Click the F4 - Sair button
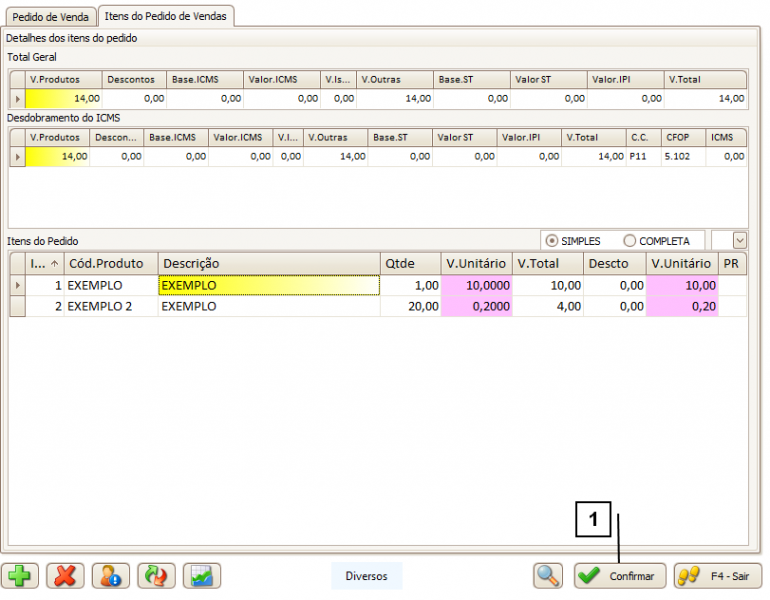770x600 pixels. pos(718,576)
